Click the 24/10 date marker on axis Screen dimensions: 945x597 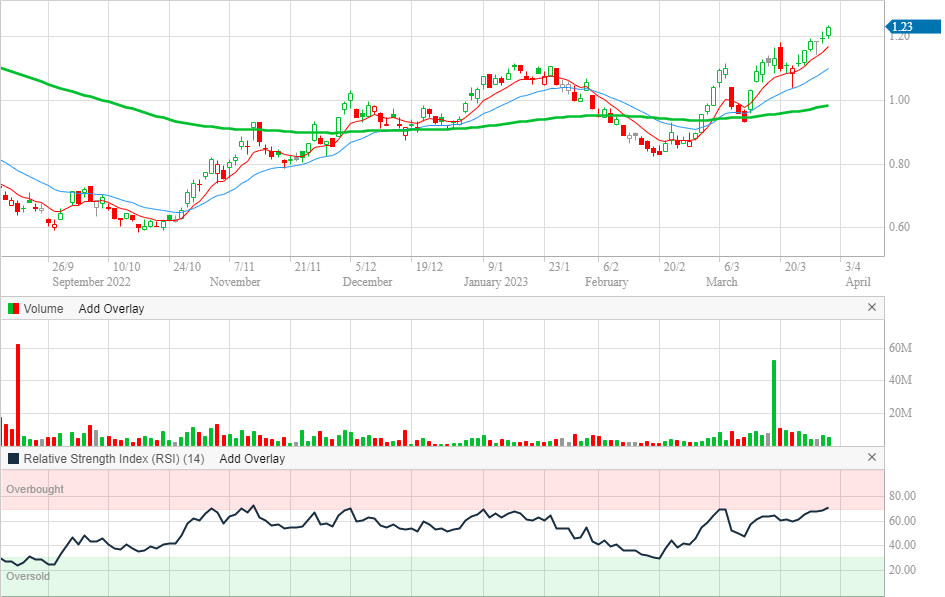coord(187,267)
